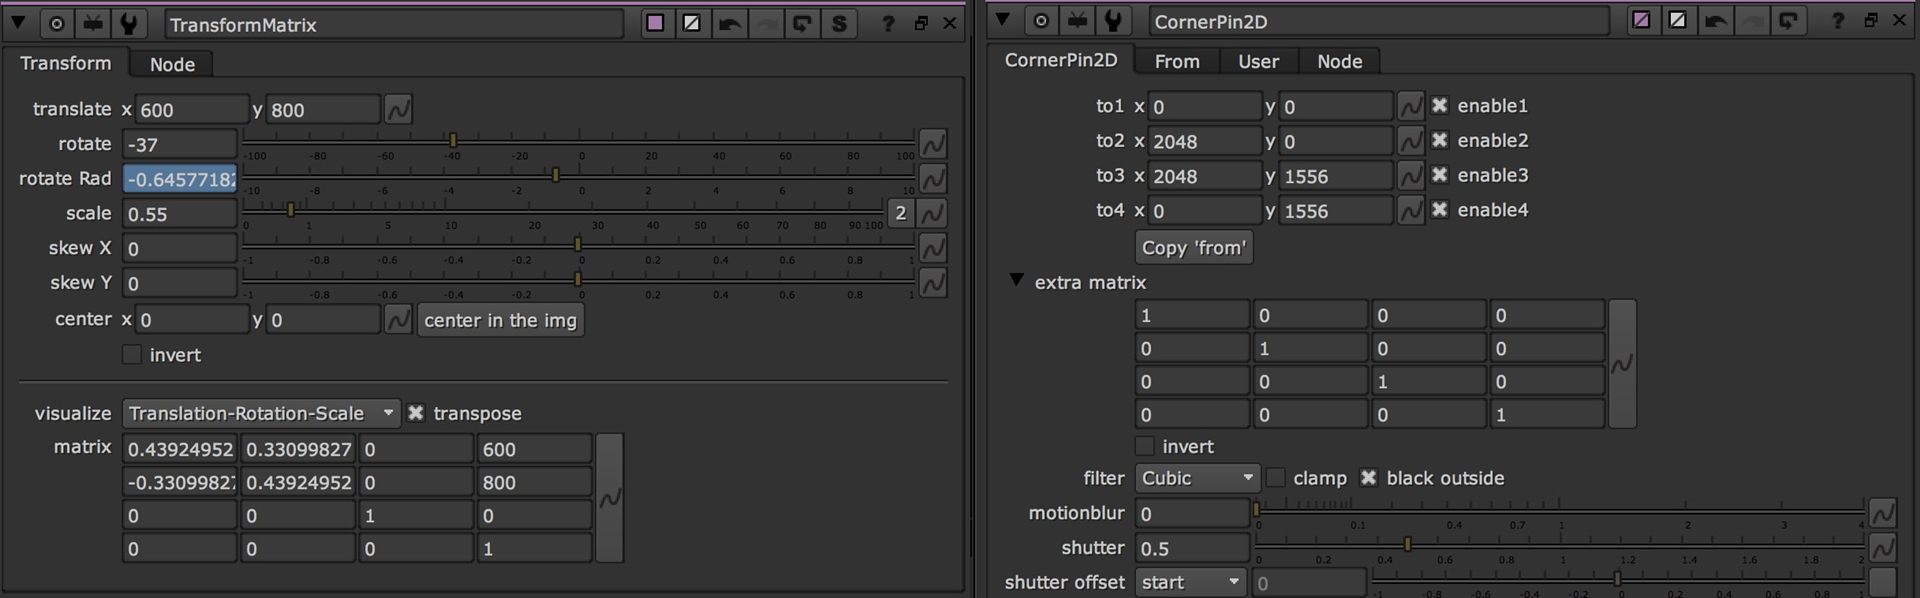Open CornerPin2D wrench edit-knobs menu
Image resolution: width=1920 pixels, height=598 pixels.
click(1113, 20)
